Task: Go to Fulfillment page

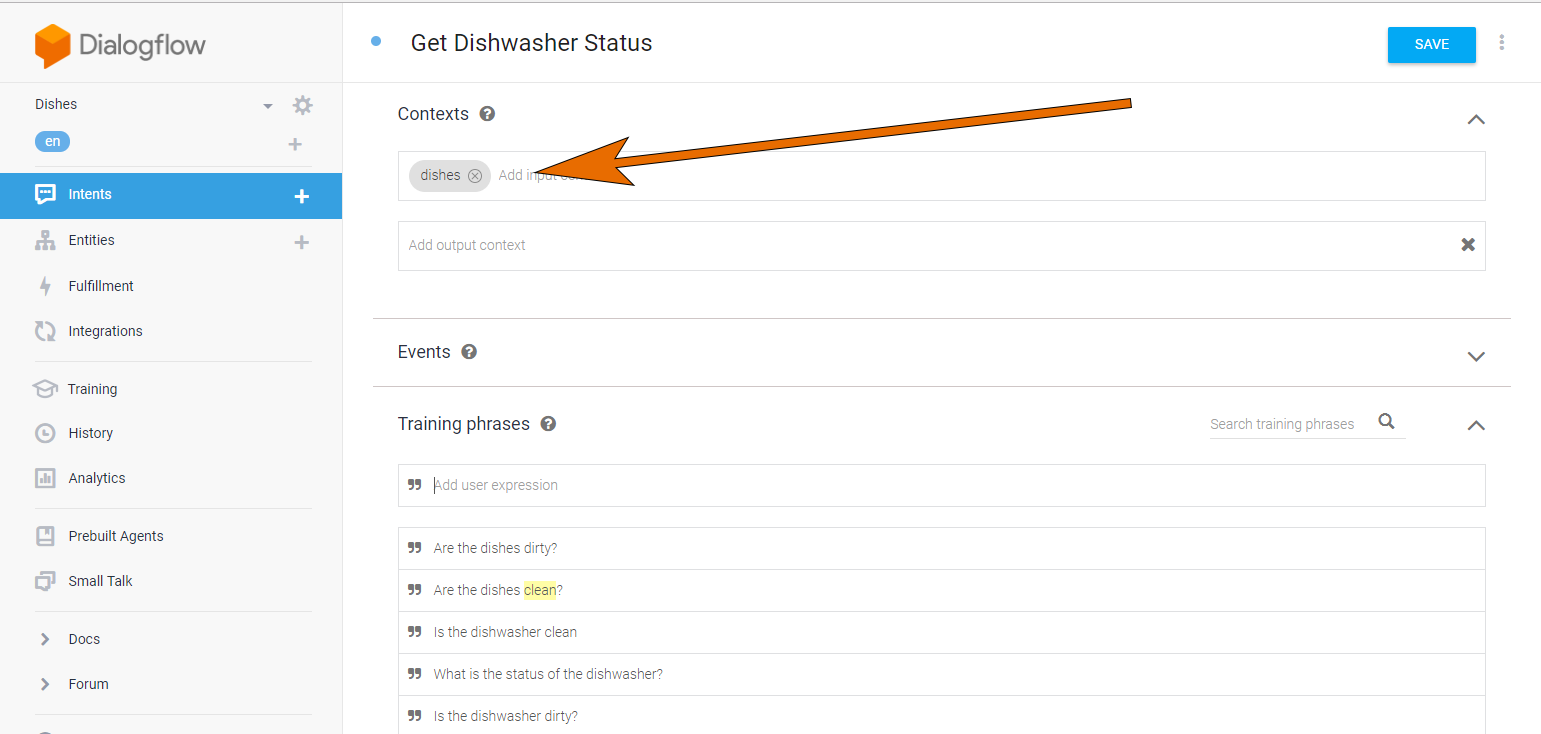Action: pyautogui.click(x=101, y=286)
